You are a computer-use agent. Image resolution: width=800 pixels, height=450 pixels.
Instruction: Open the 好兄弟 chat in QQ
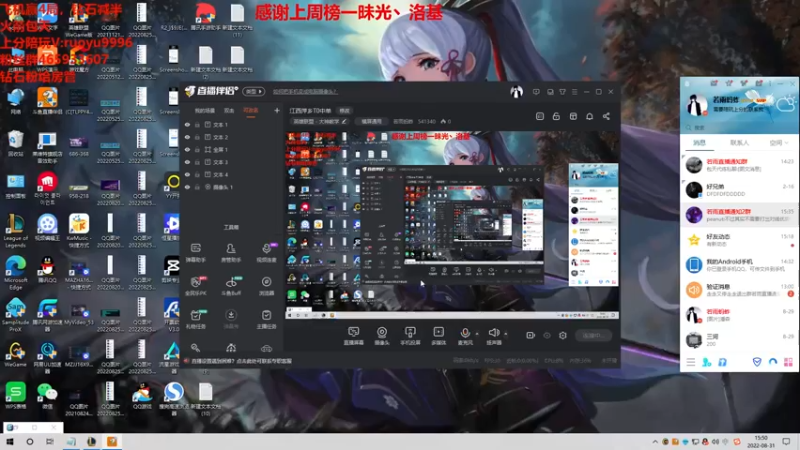[x=739, y=190]
